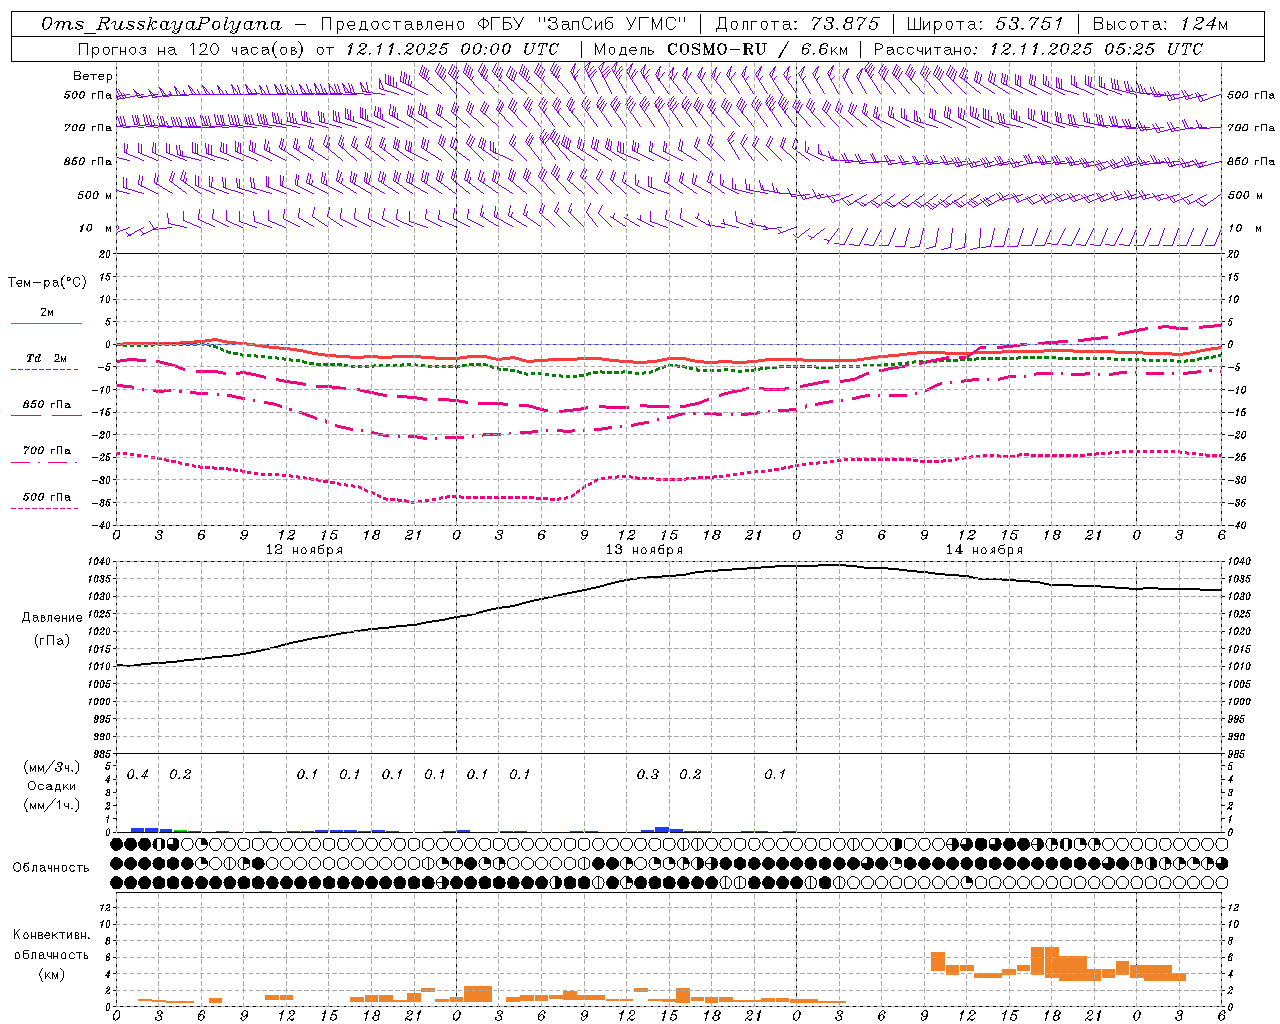Click '850 гПа' in the temperature legend
The width and height of the screenshot is (1280, 1024).
[47, 405]
